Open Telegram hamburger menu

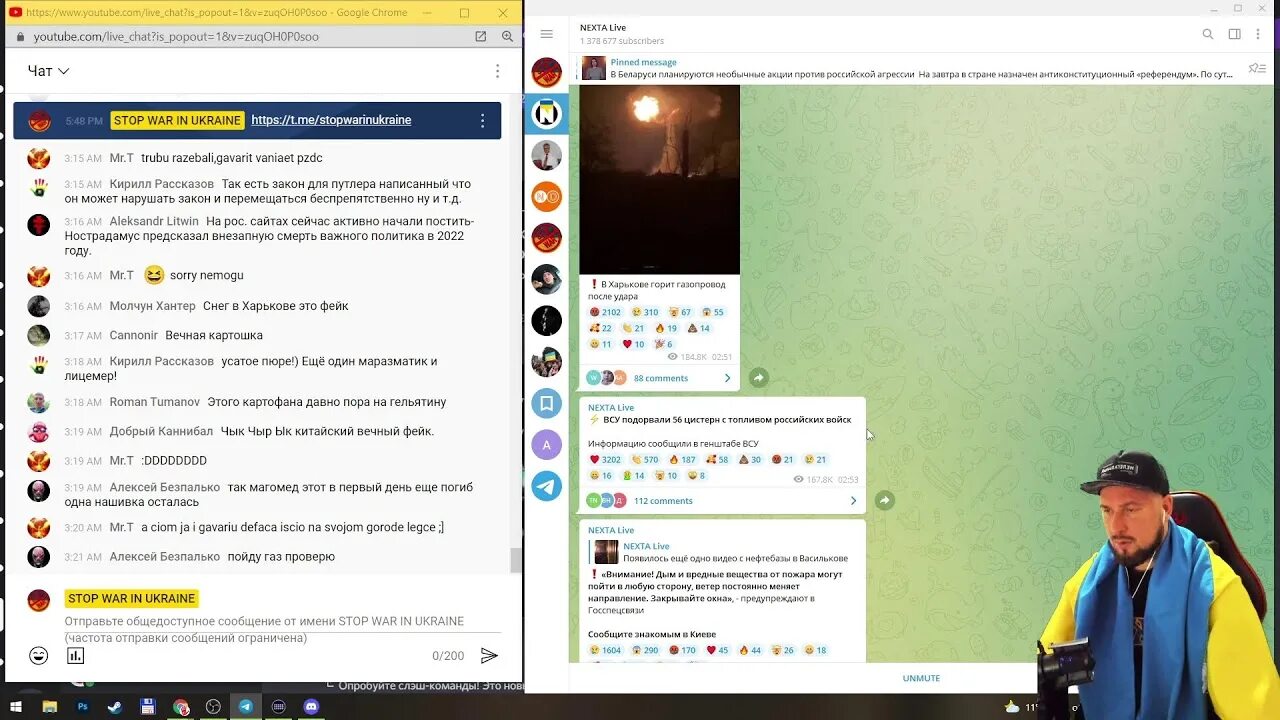546,34
